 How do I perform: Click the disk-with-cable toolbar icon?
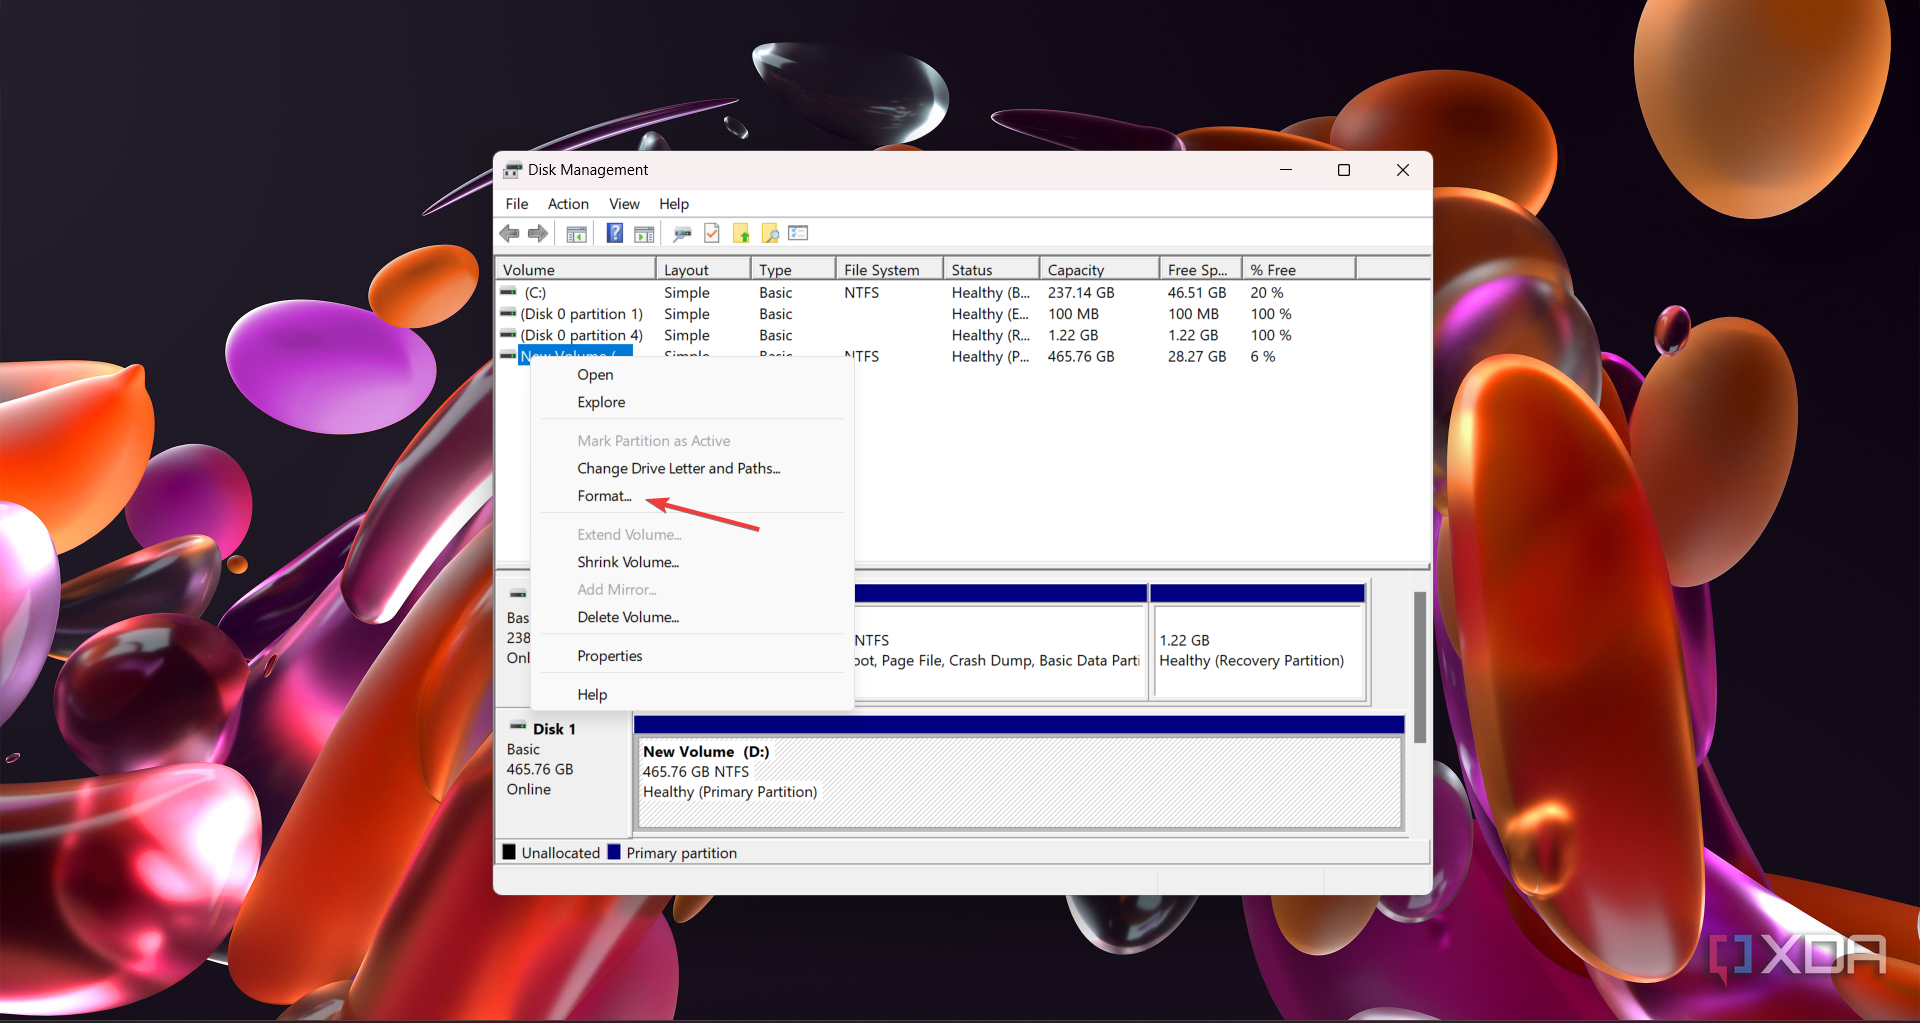[682, 234]
